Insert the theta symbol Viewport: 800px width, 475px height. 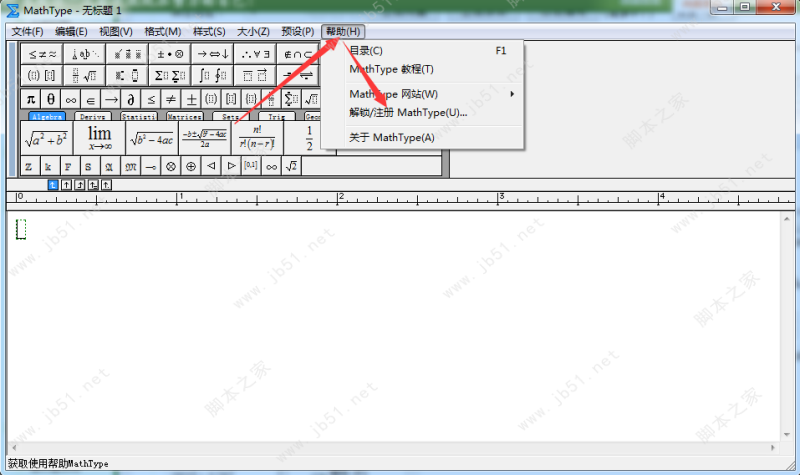51,98
